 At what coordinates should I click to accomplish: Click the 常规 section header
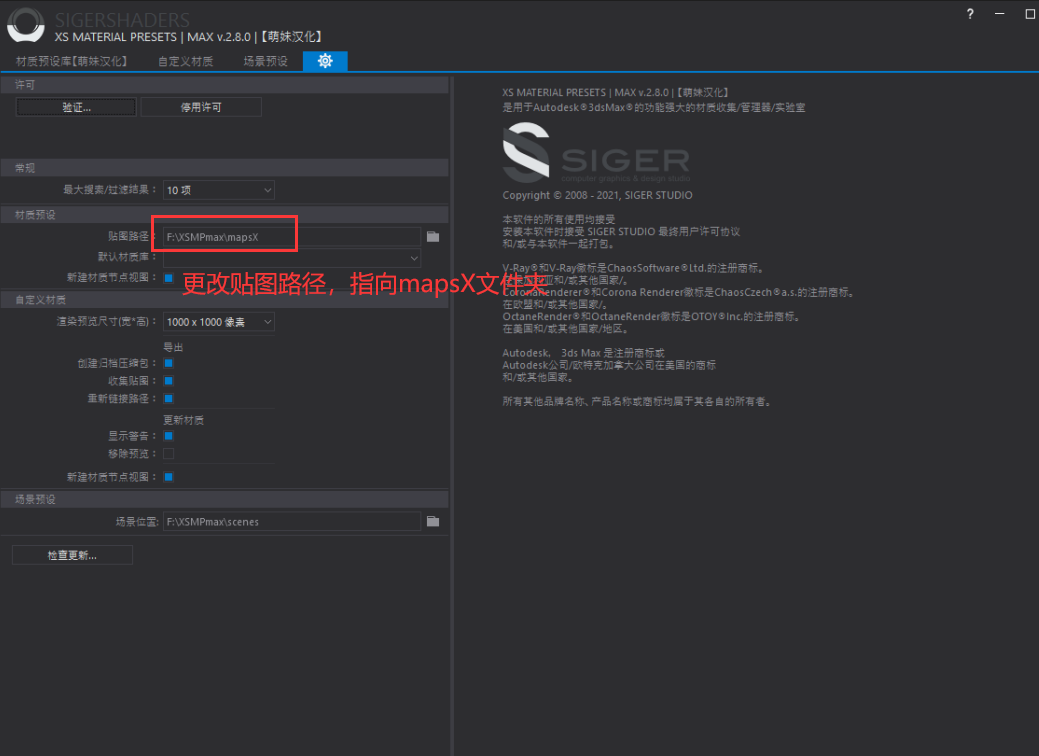(x=225, y=168)
